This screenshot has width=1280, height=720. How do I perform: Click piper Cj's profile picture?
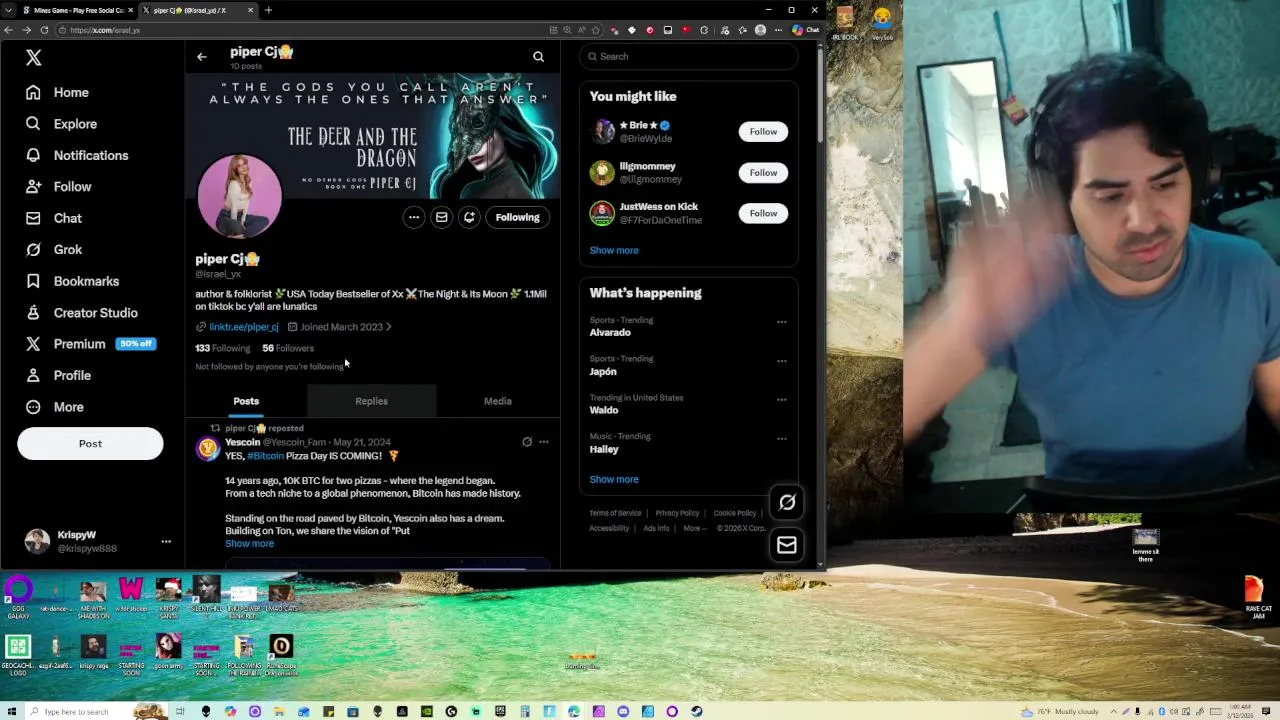pos(239,196)
